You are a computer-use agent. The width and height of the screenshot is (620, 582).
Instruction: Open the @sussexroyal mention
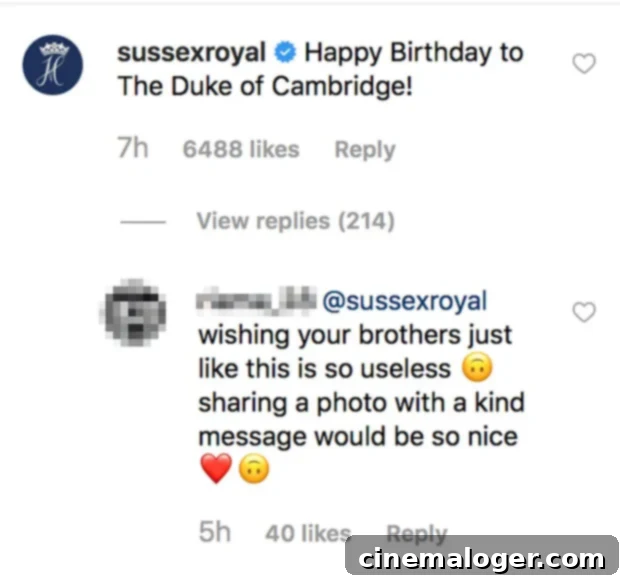(405, 301)
